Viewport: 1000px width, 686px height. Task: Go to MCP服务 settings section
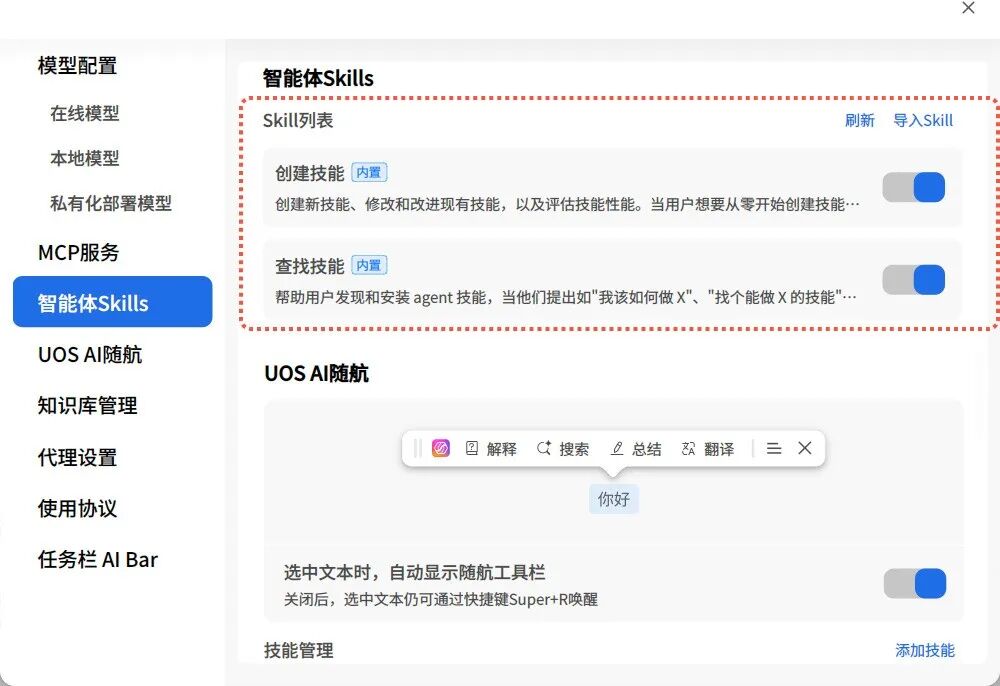[x=78, y=252]
